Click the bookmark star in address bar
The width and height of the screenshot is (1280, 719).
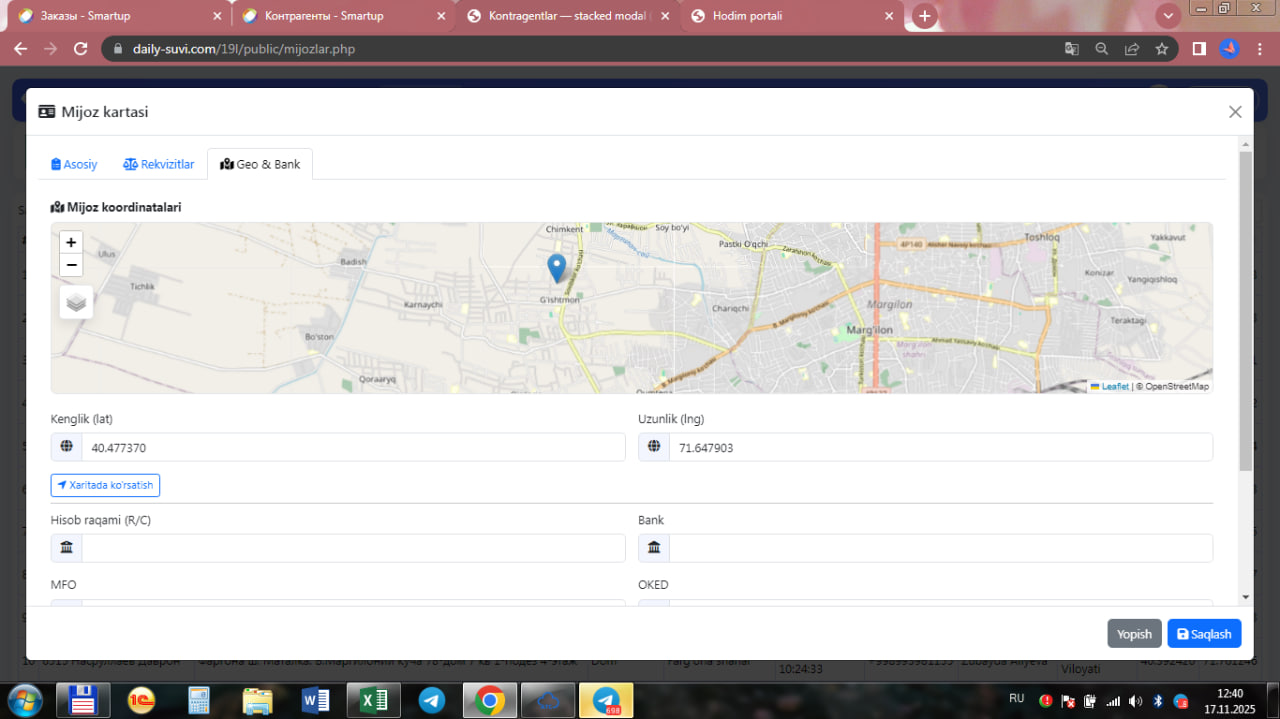(1161, 48)
